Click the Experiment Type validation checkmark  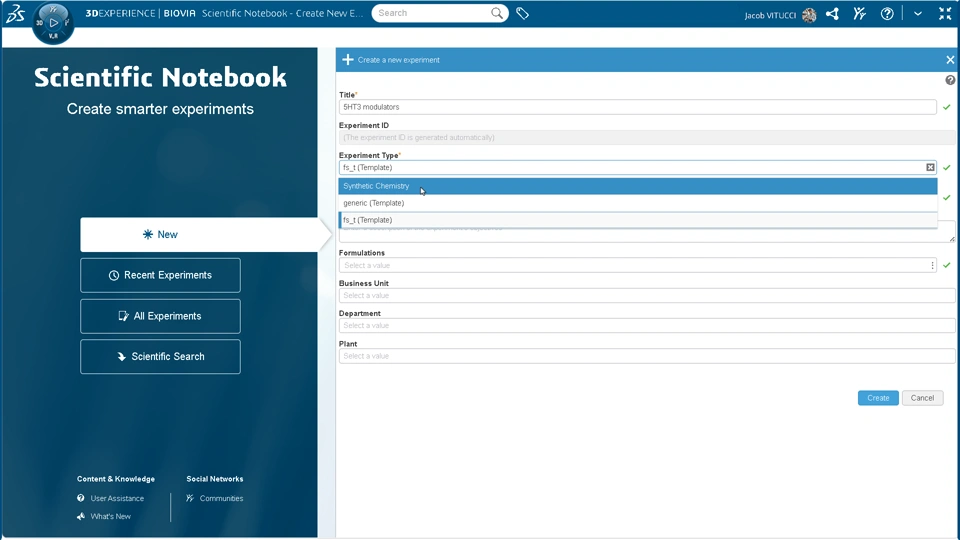click(x=947, y=167)
